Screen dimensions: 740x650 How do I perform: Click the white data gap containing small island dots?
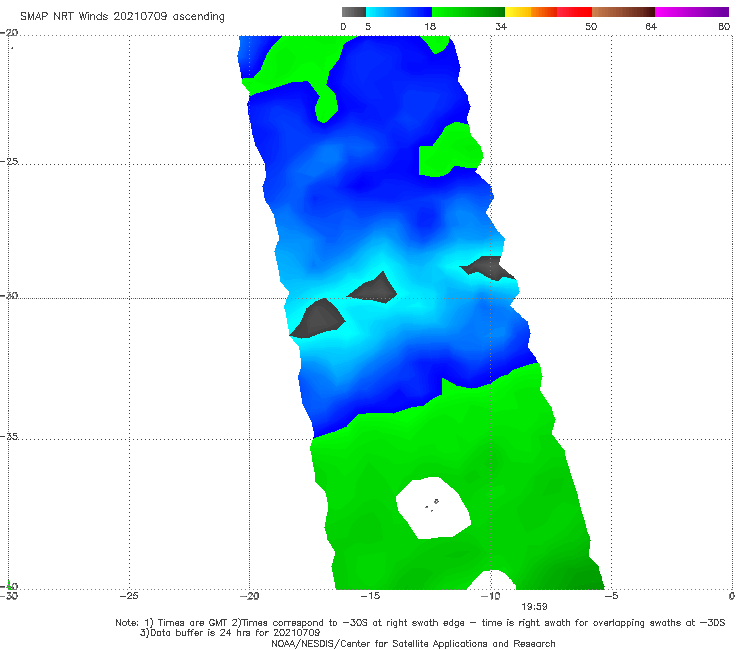click(433, 508)
